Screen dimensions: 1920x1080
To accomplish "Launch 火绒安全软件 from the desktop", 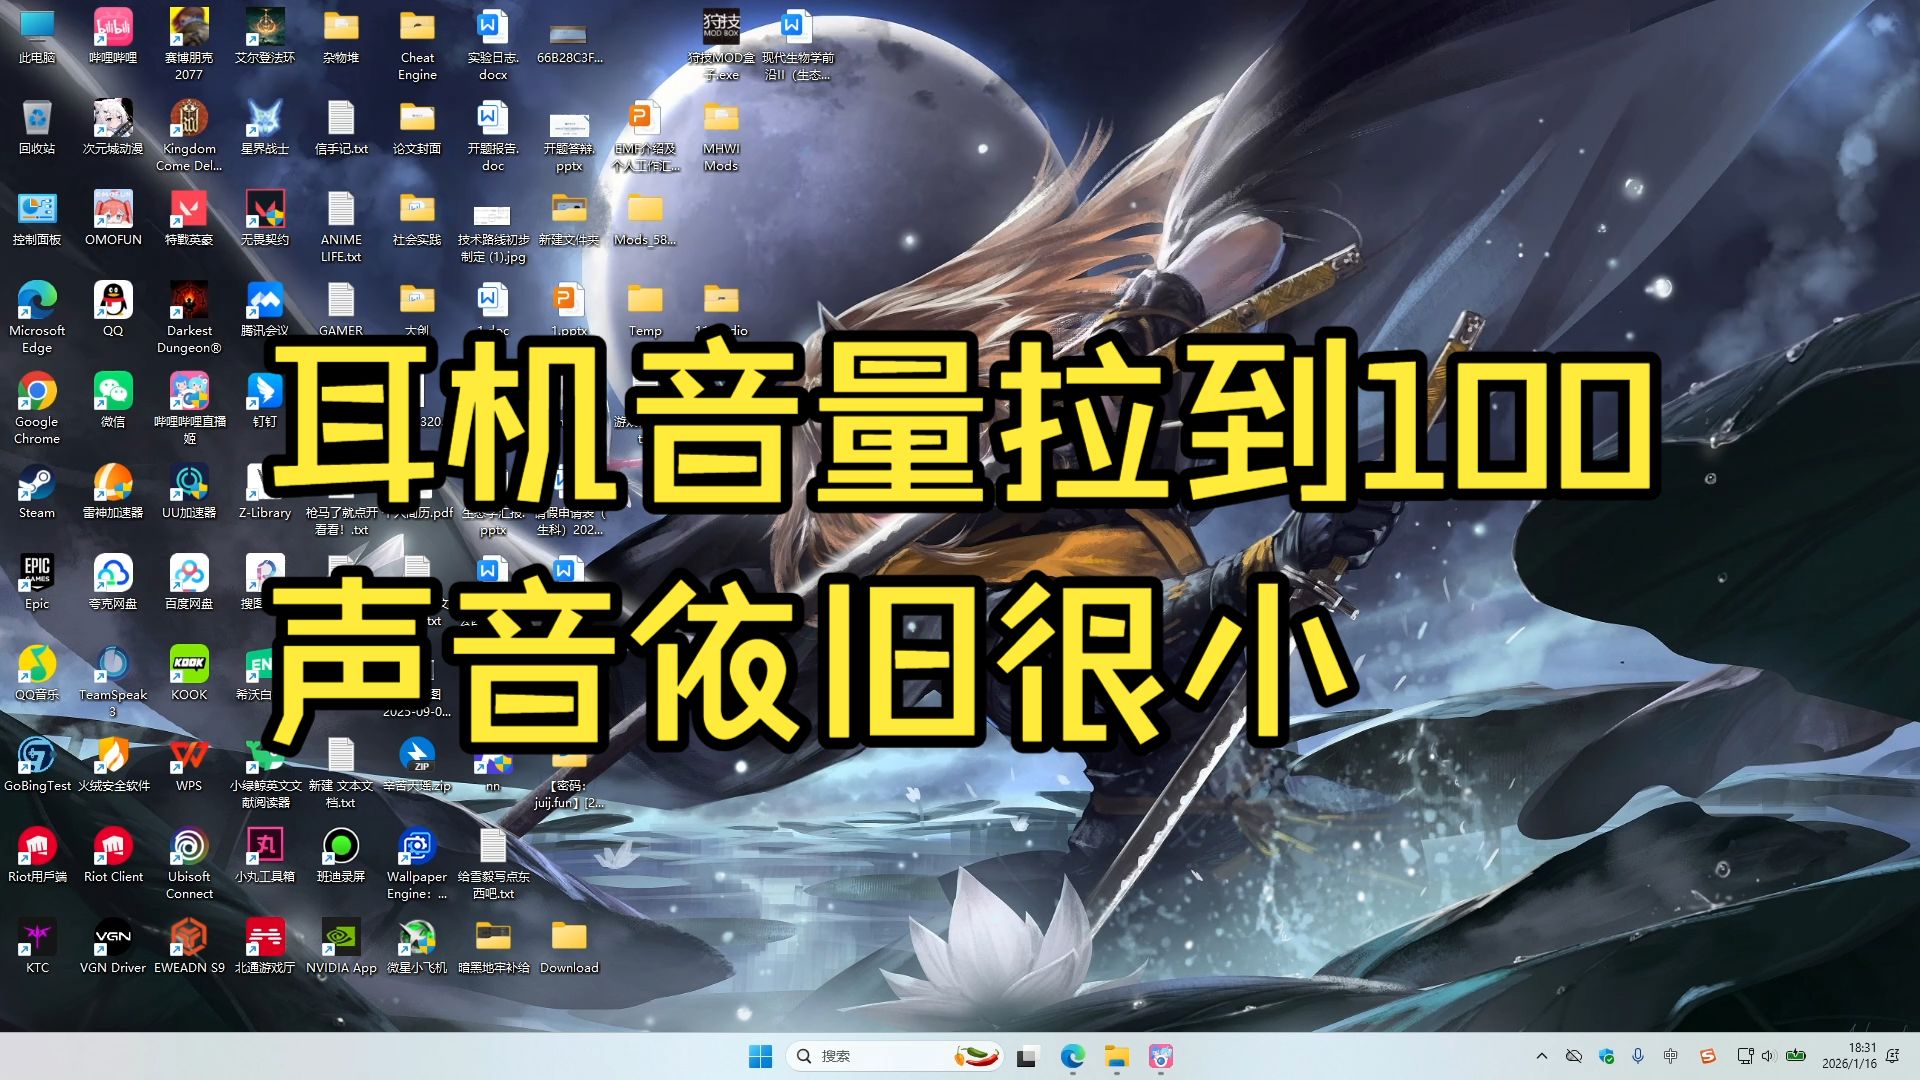I will click(113, 765).
